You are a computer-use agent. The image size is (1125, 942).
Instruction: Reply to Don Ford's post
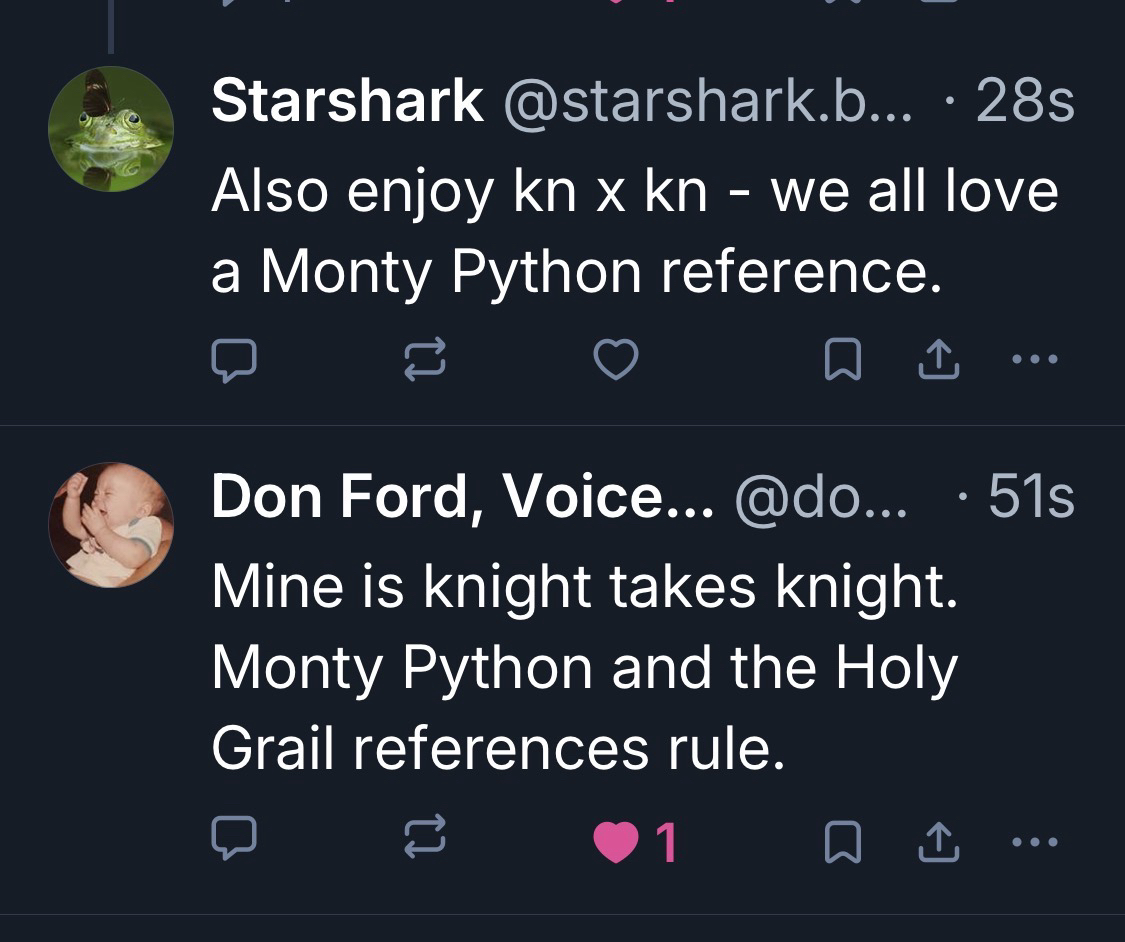(x=234, y=840)
